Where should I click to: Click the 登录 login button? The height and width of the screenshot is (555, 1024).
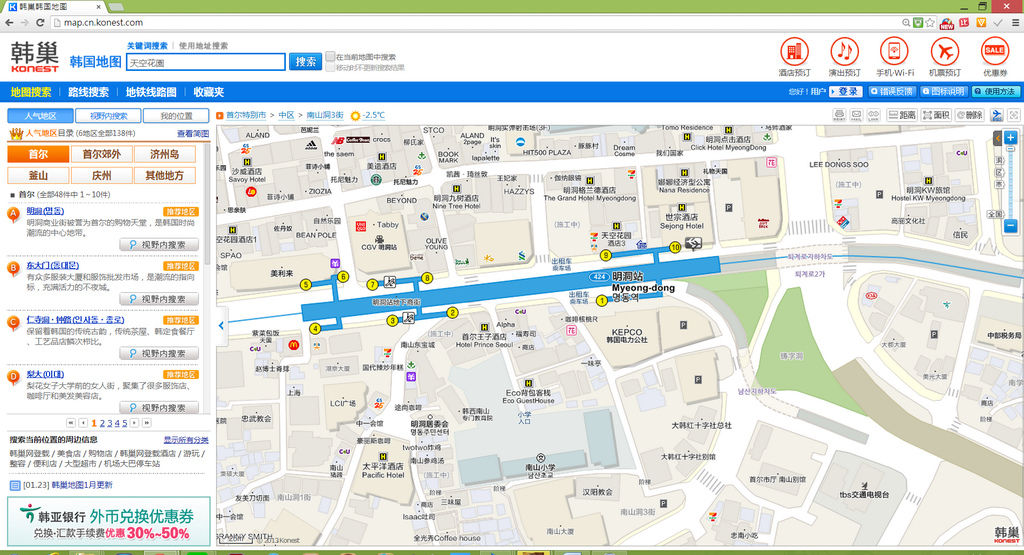846,92
